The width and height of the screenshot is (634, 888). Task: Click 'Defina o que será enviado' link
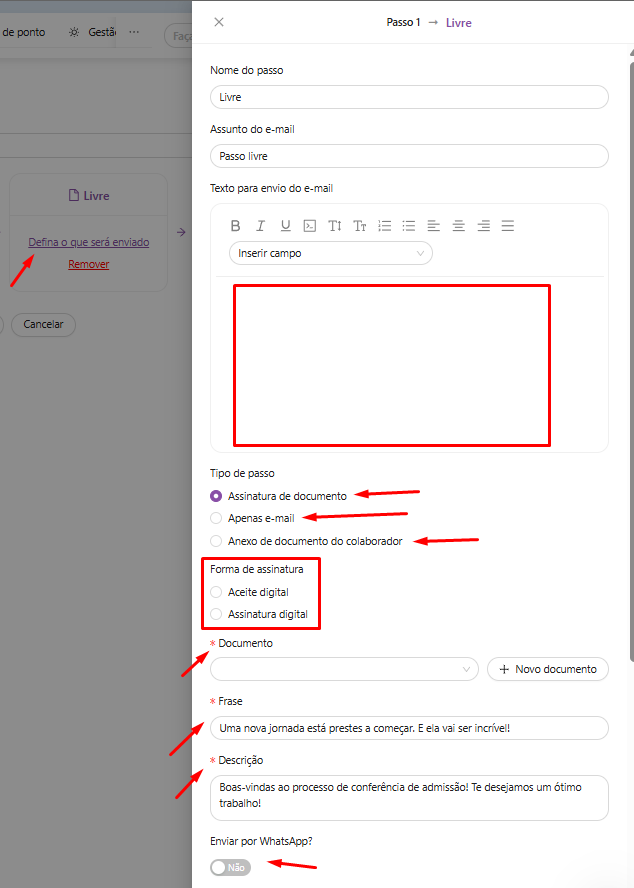(x=89, y=242)
